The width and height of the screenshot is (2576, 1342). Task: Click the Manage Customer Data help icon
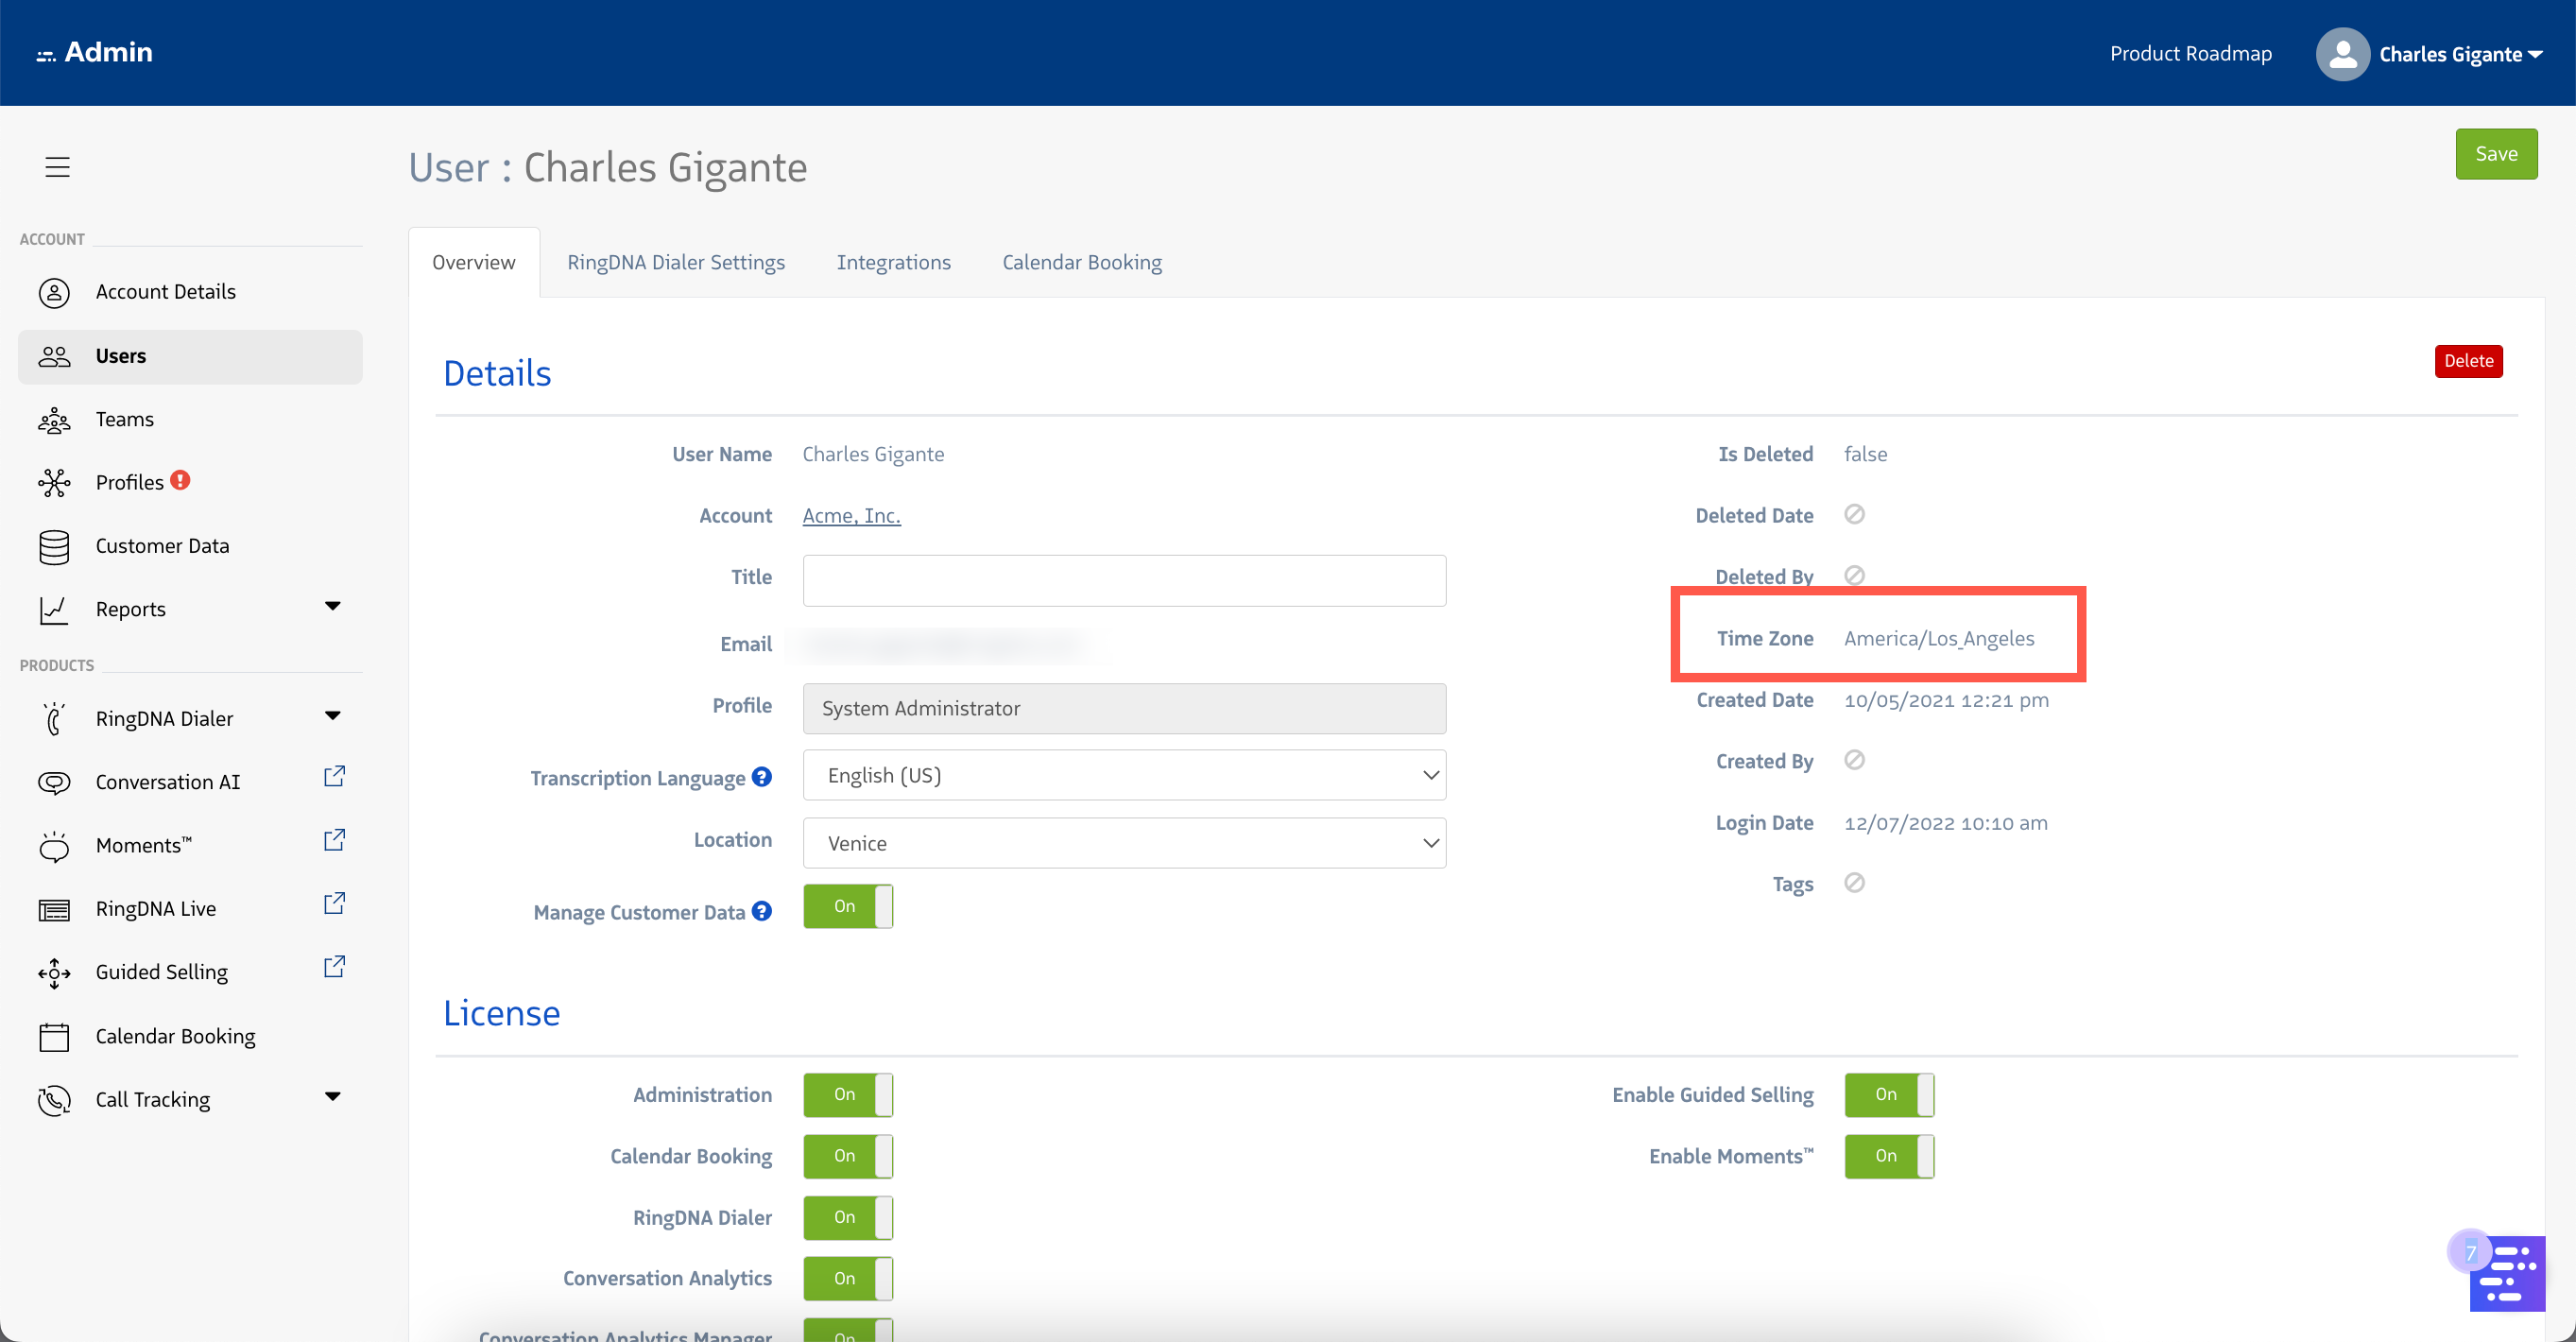pos(762,911)
